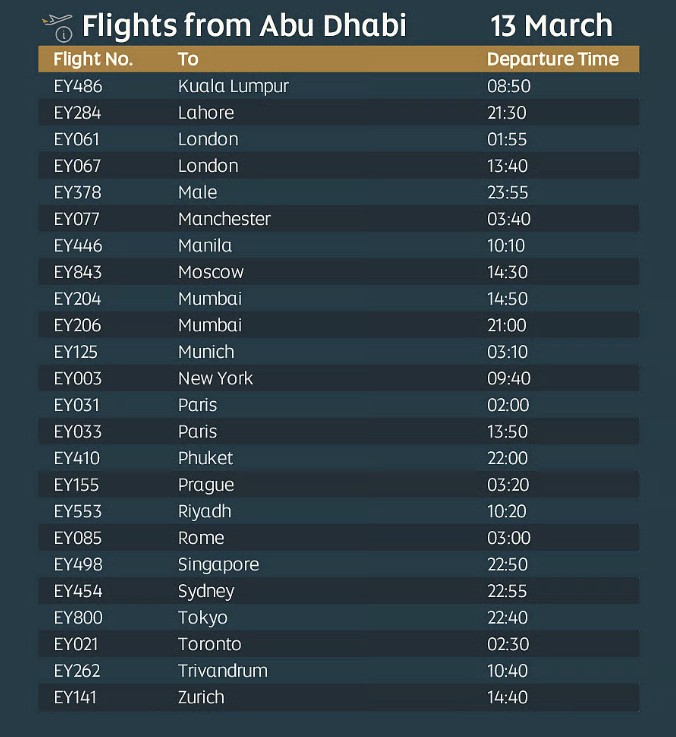Click the London 01:55 departure row
The height and width of the screenshot is (737, 676).
(338, 139)
